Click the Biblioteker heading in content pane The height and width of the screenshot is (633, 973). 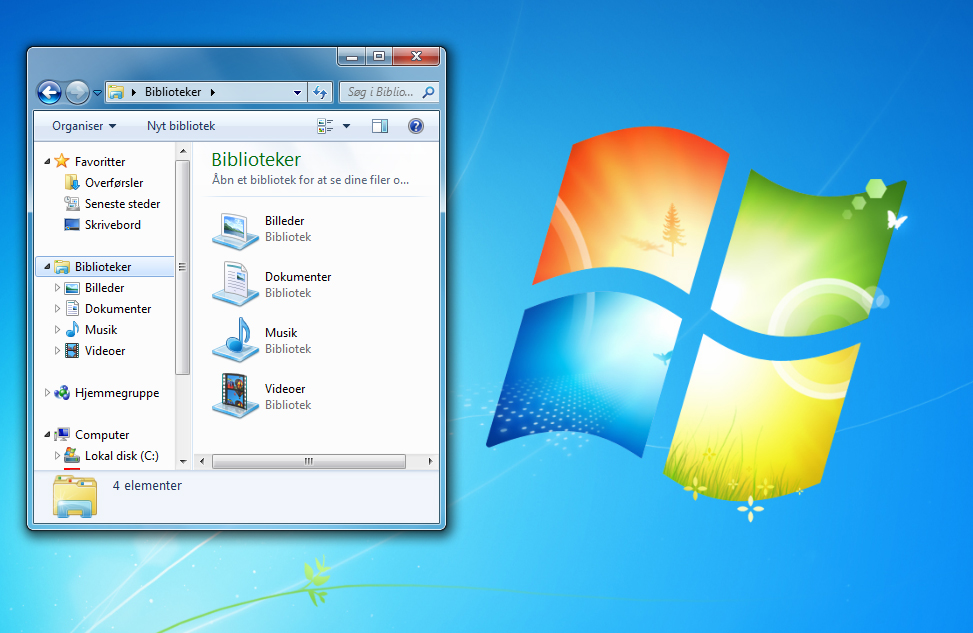click(x=256, y=159)
